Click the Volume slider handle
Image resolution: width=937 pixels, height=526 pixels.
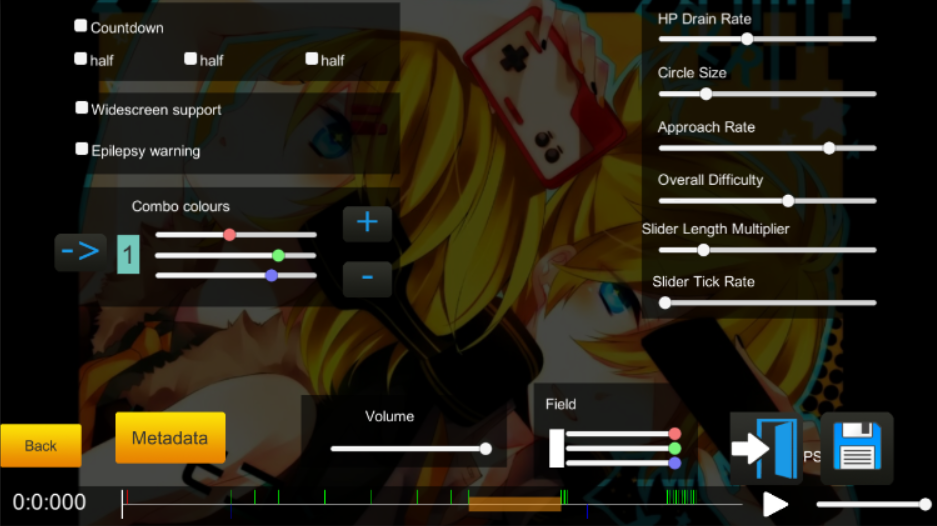pos(486,449)
